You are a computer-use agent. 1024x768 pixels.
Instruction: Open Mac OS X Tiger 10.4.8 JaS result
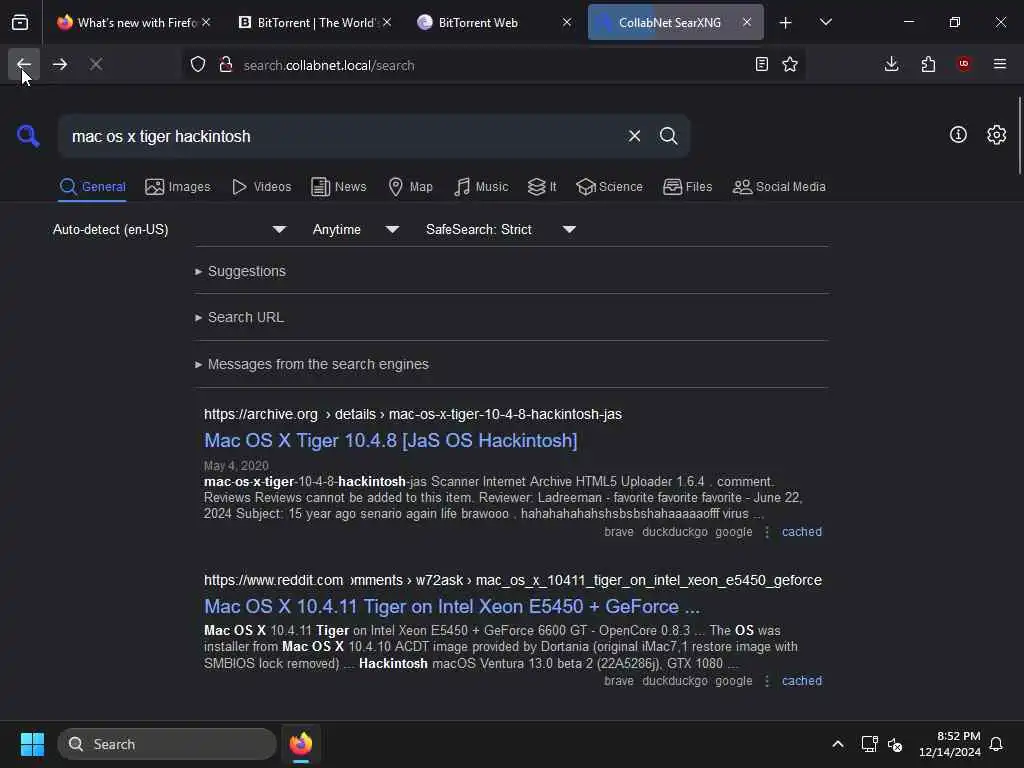click(391, 441)
